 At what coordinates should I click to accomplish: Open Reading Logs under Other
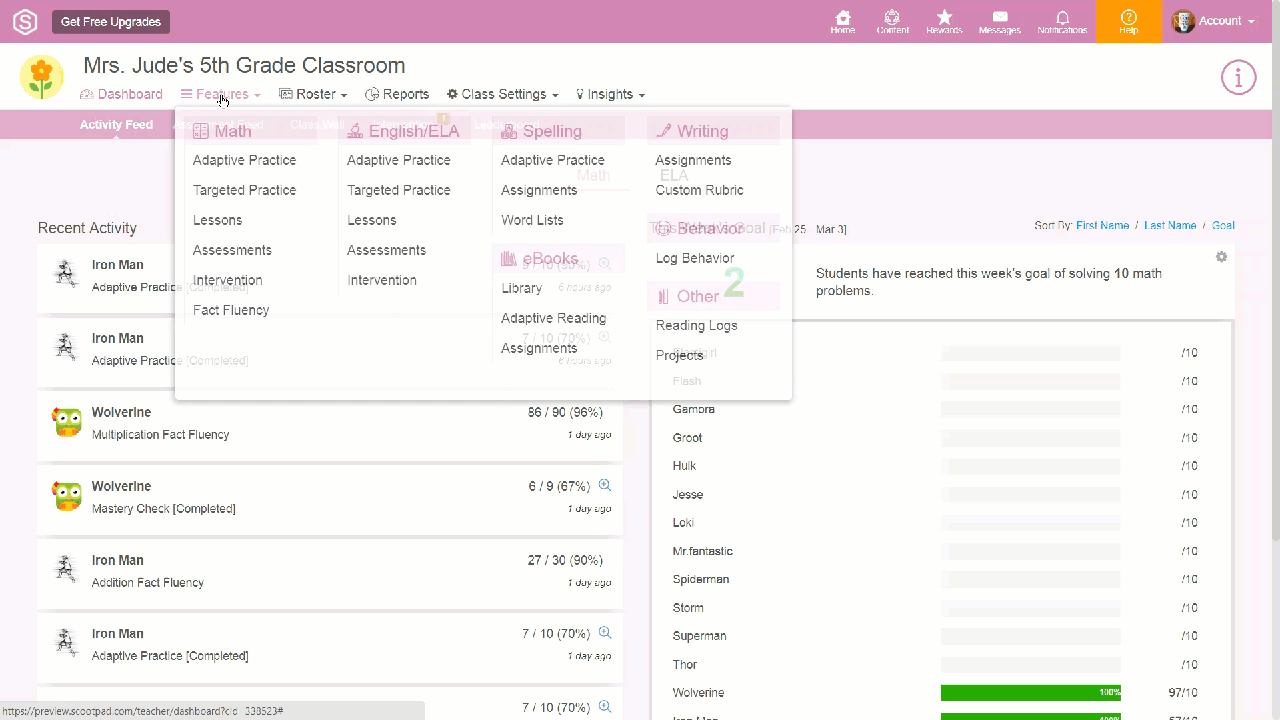[x=696, y=325]
